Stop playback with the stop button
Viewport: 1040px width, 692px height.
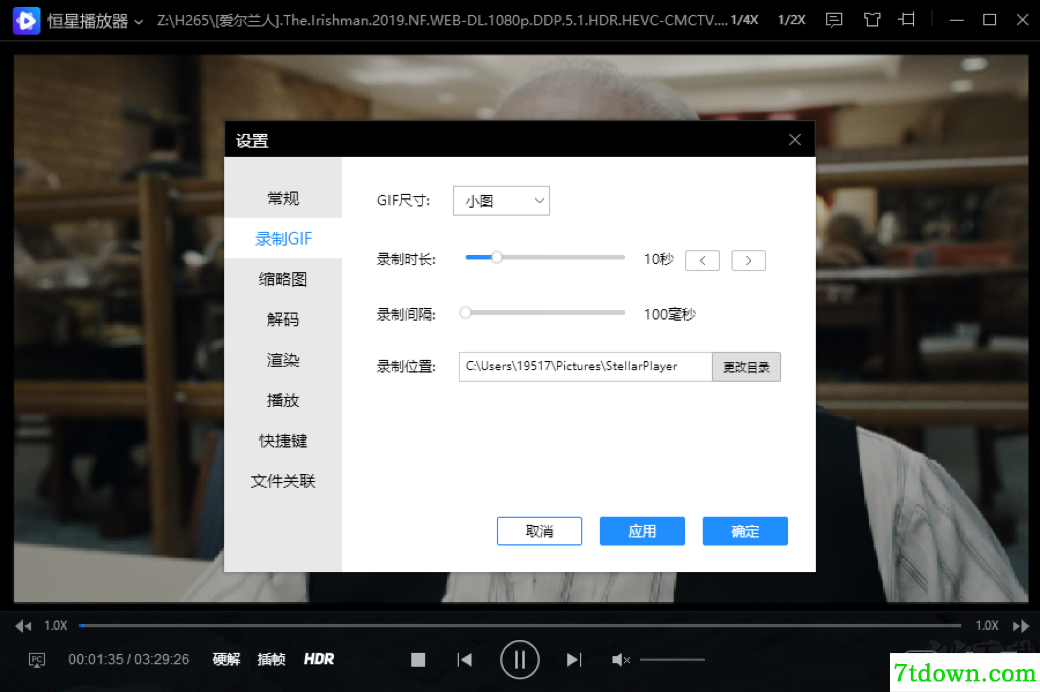pyautogui.click(x=418, y=659)
